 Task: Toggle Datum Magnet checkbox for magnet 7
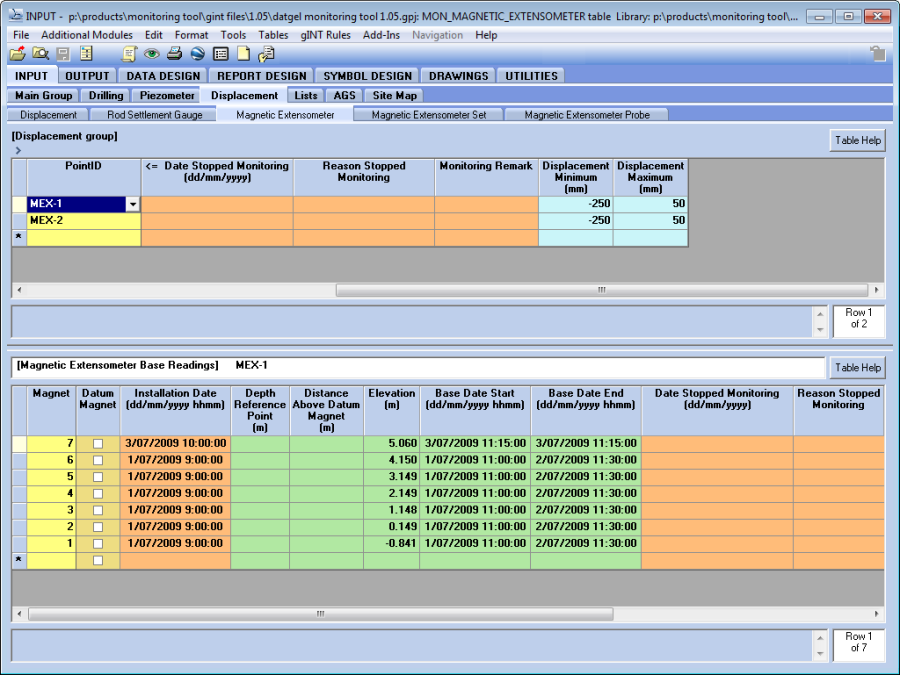[98, 443]
